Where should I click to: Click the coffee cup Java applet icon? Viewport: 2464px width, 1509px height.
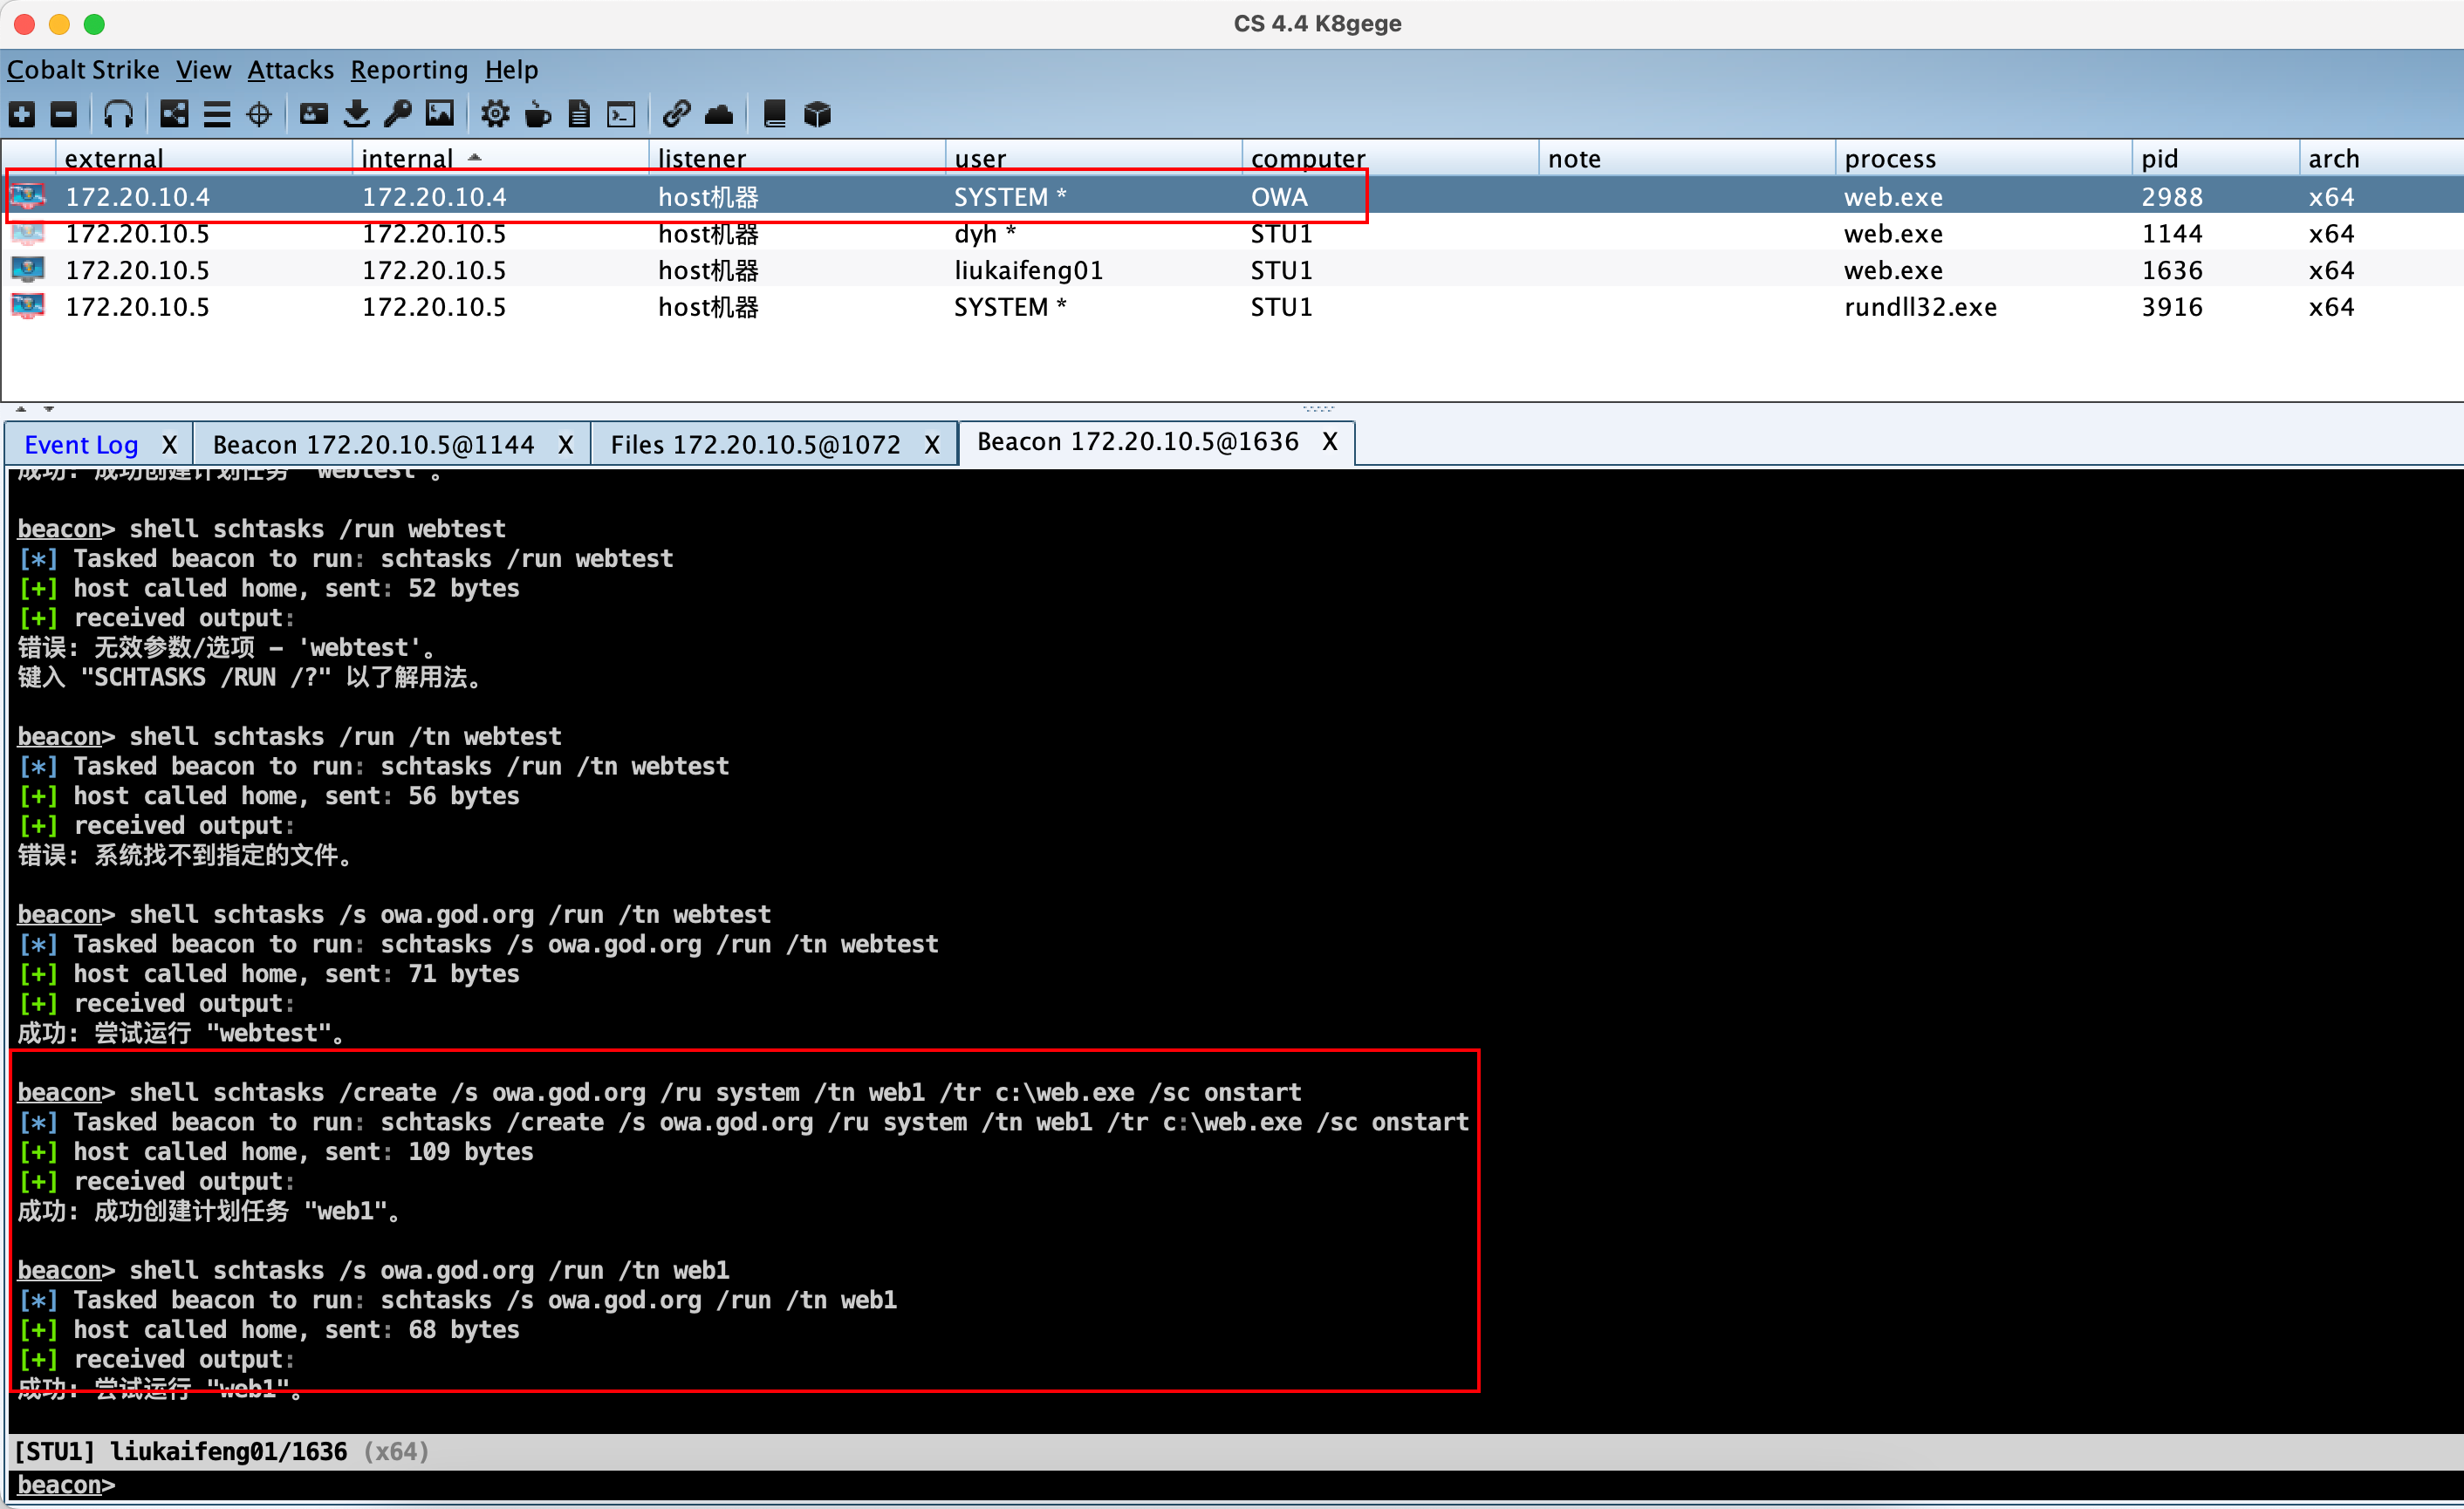pos(538,114)
